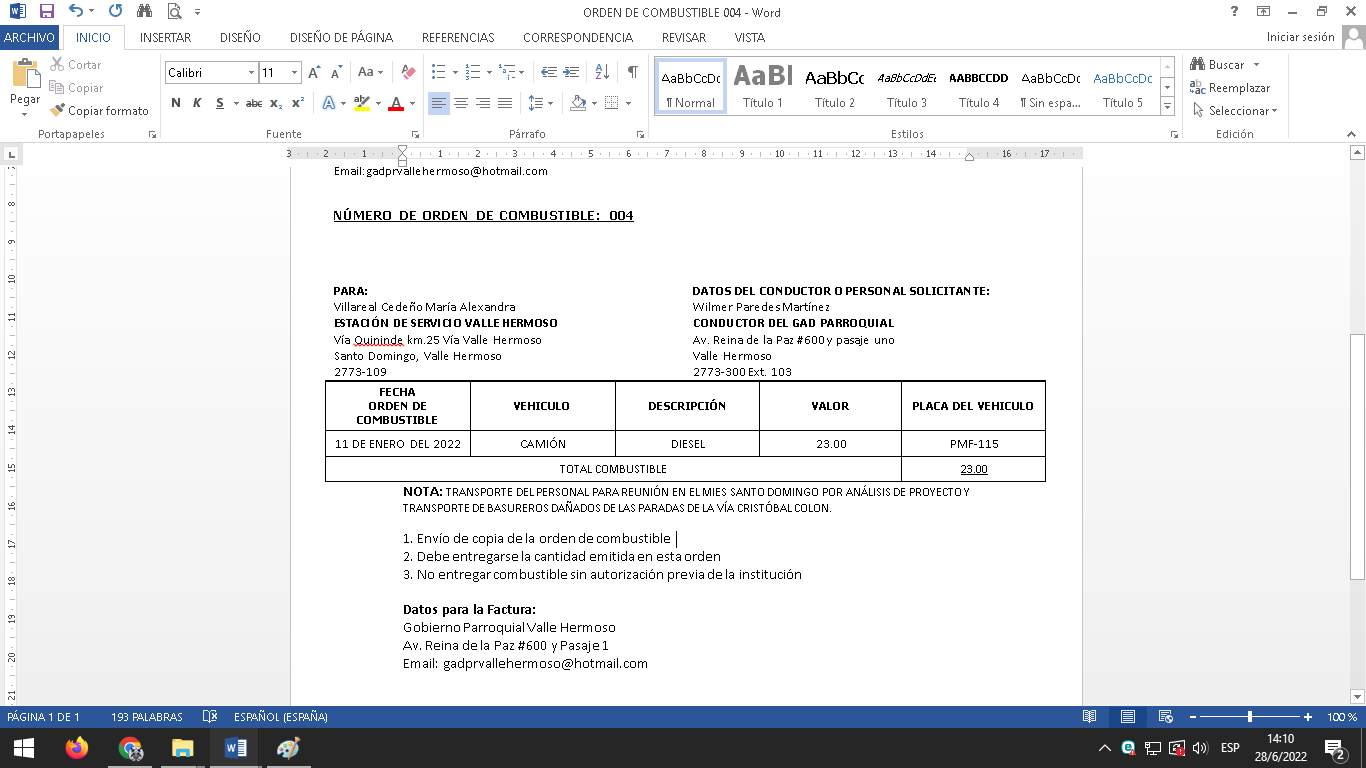This screenshot has width=1366, height=768.
Task: Show paragraph marks with pilcrow icon
Action: click(x=632, y=72)
